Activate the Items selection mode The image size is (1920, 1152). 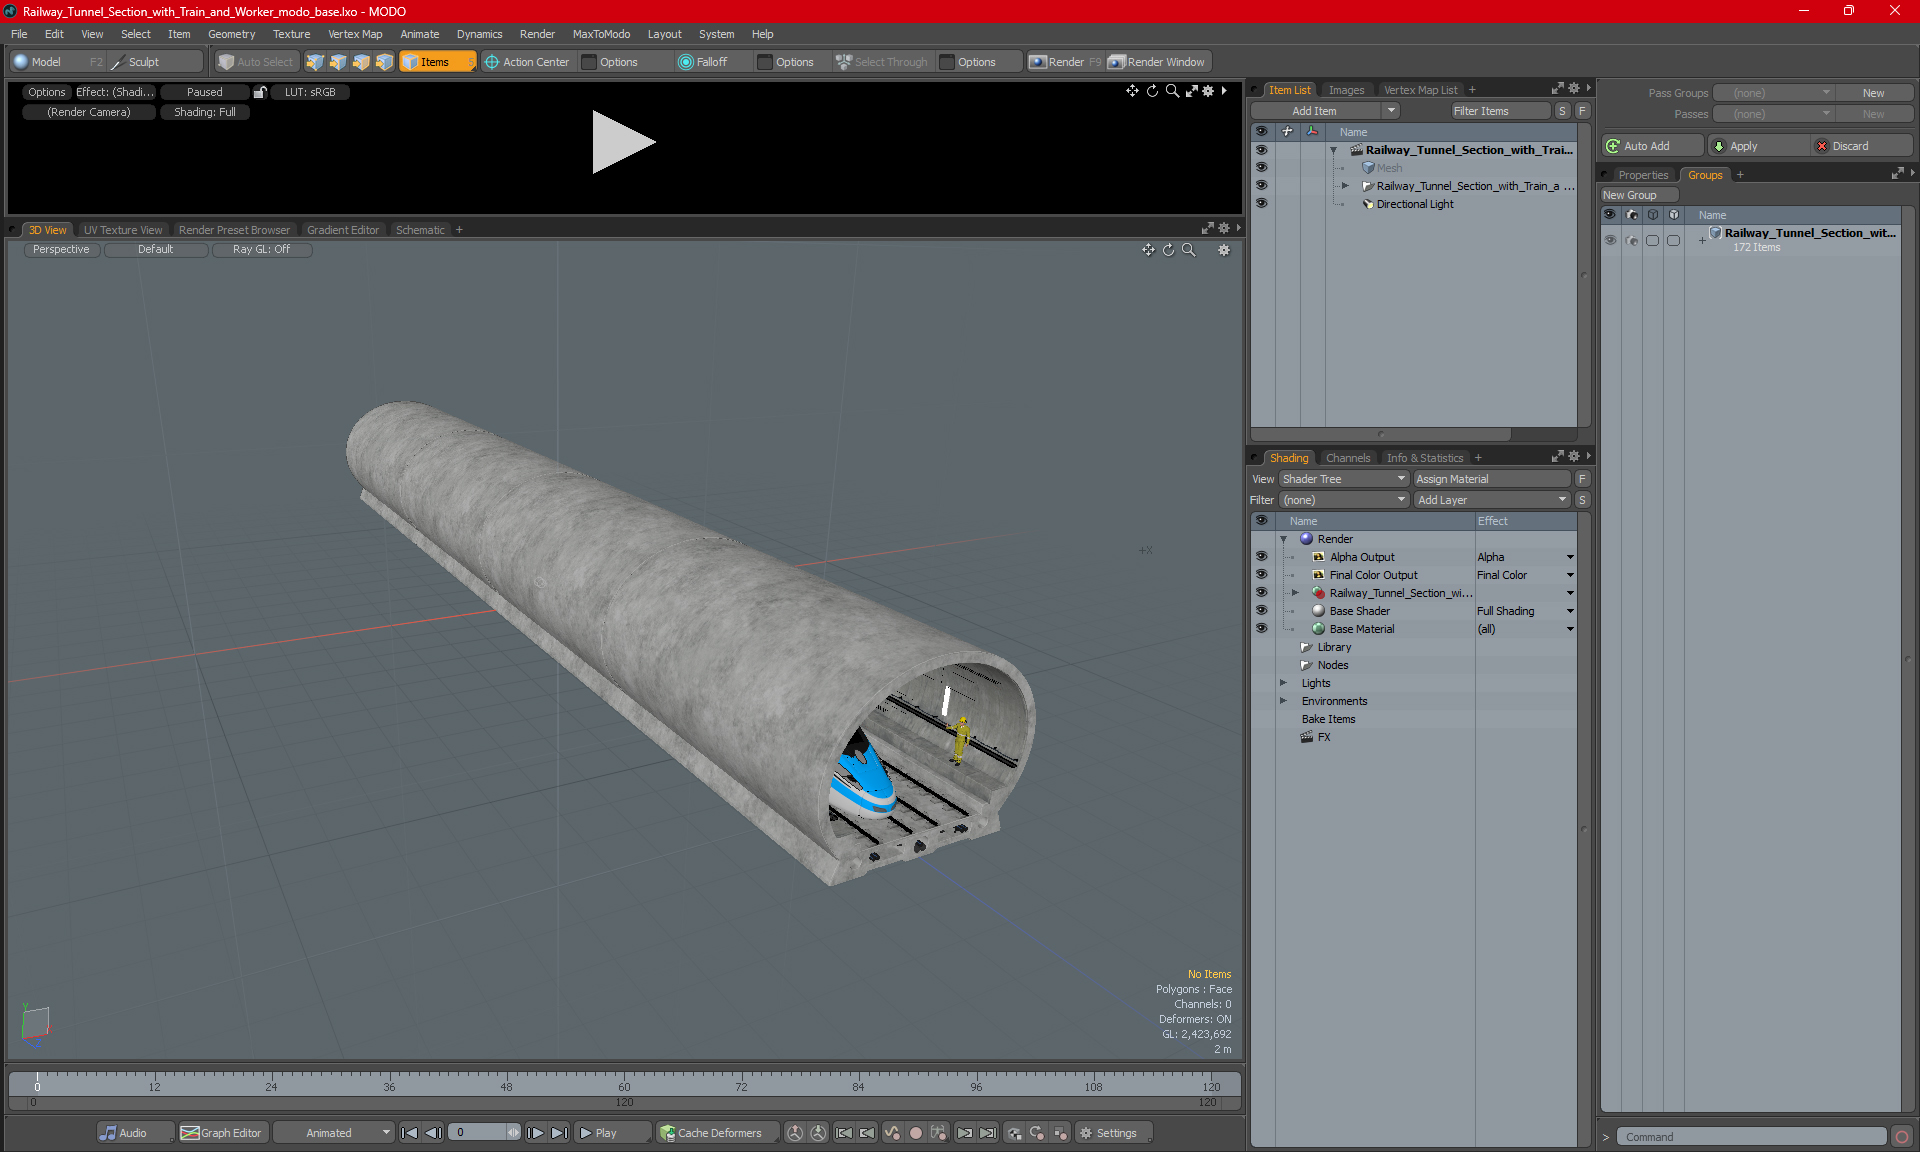(x=437, y=62)
